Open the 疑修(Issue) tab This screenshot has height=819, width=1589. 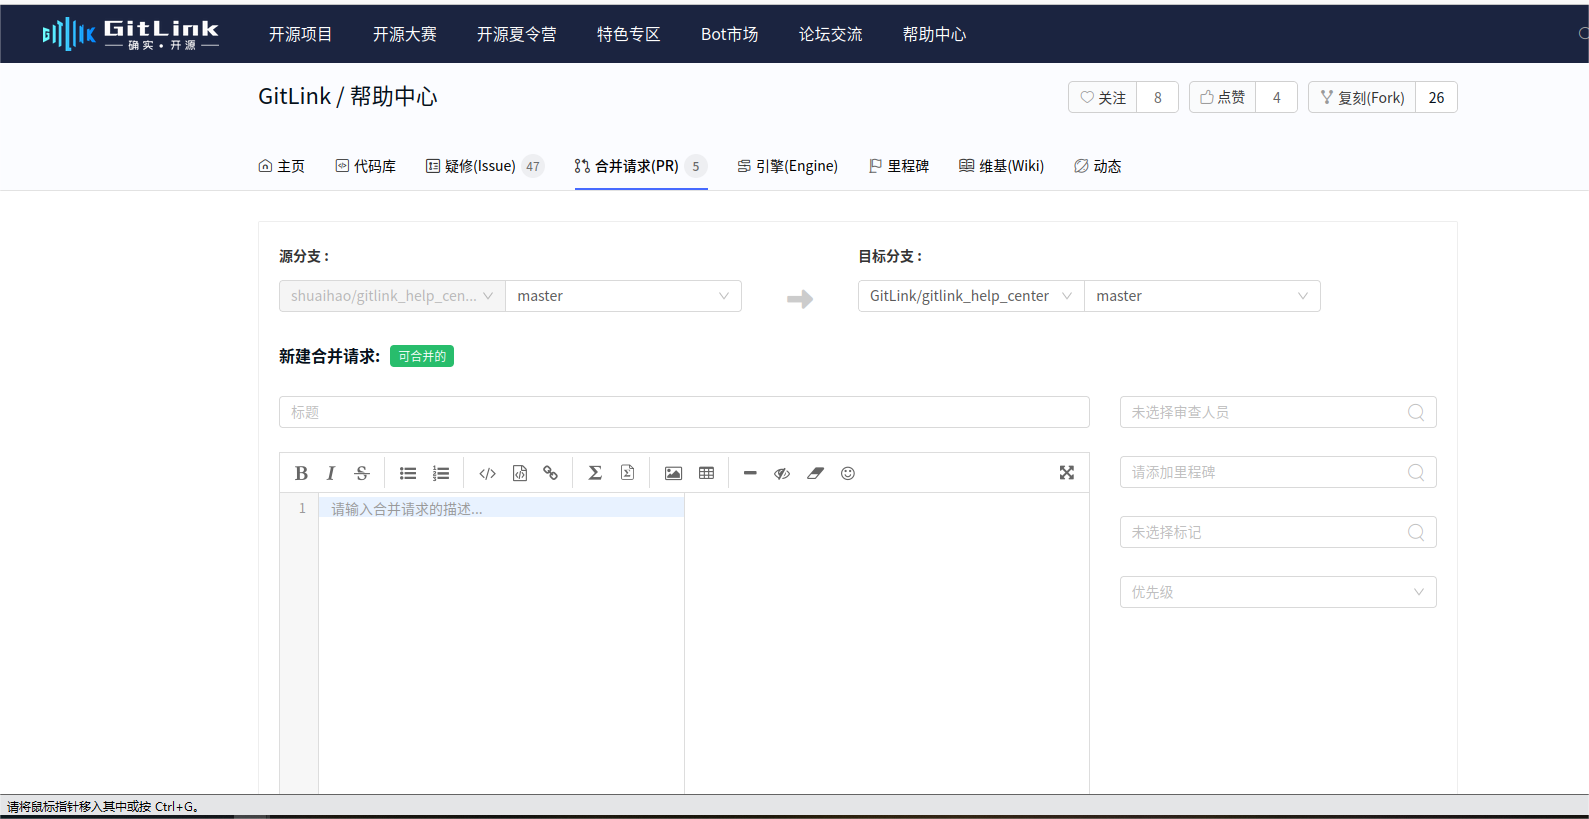484,166
